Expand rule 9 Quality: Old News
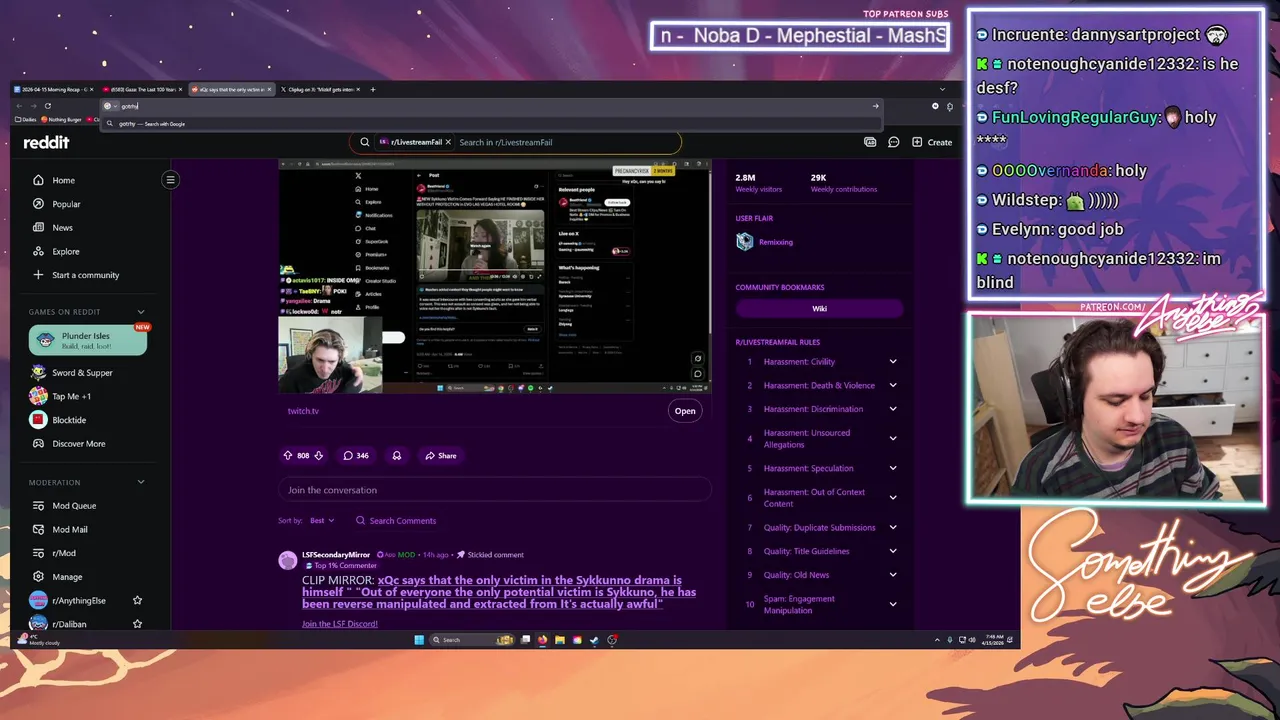 click(x=893, y=575)
